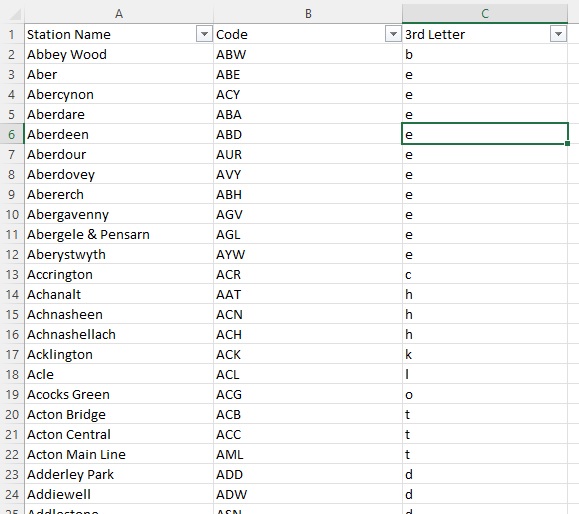
Task: Select the 'Abbey Wood' cell
Action: tap(119, 54)
